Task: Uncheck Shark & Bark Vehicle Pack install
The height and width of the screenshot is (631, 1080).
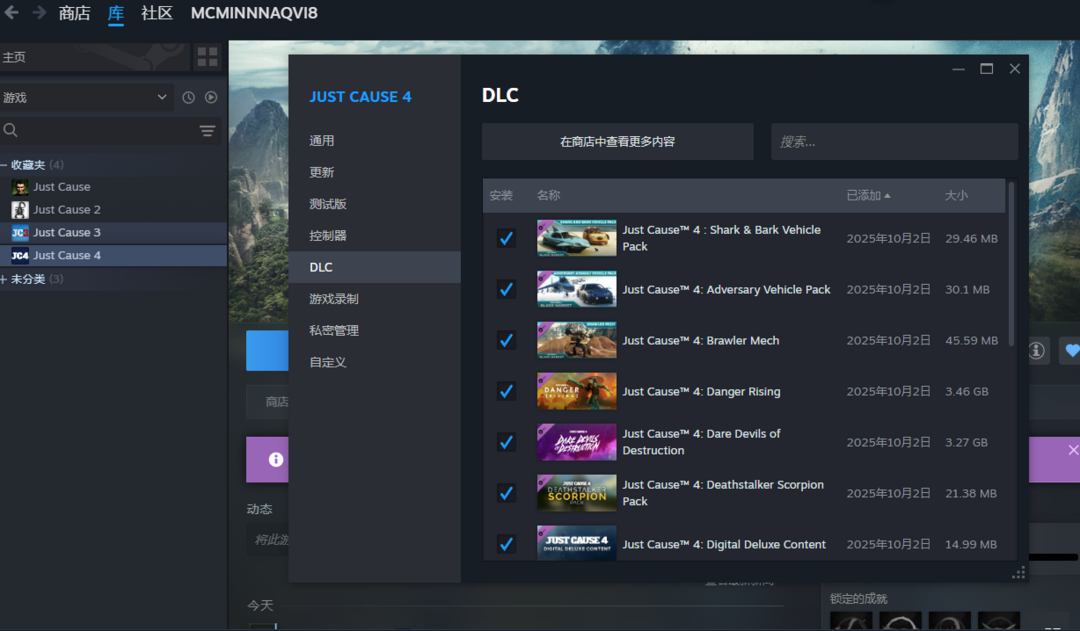Action: [506, 238]
